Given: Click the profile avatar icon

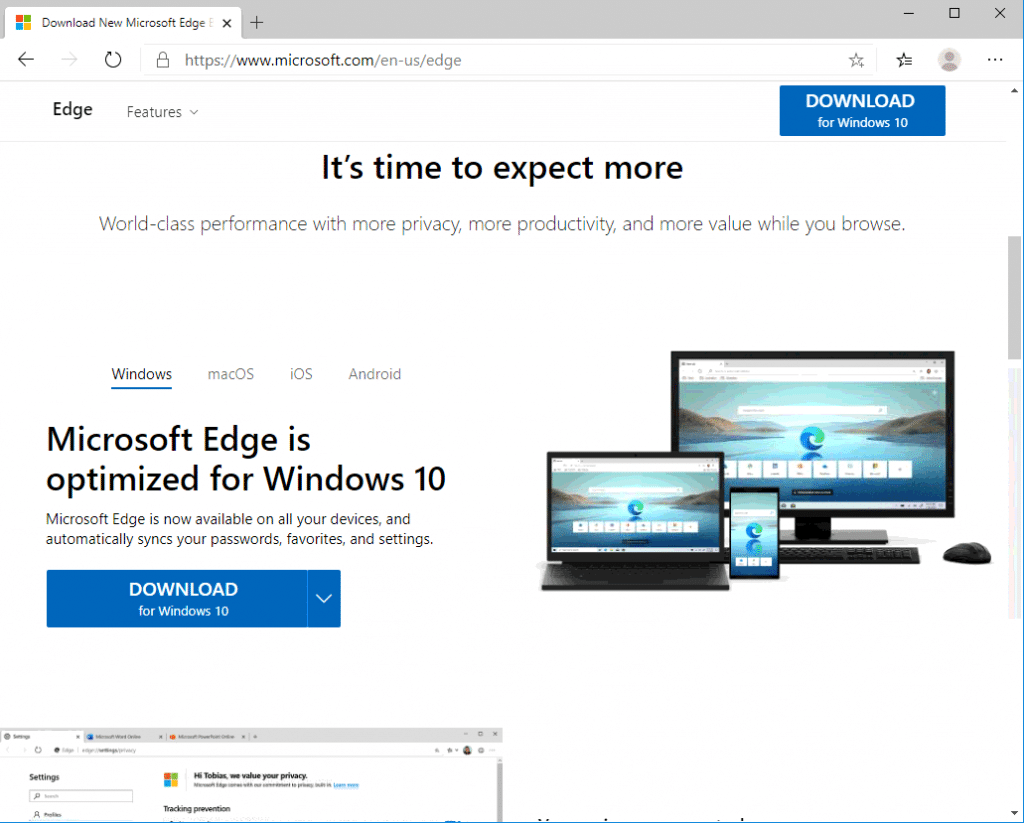Looking at the screenshot, I should 948,59.
